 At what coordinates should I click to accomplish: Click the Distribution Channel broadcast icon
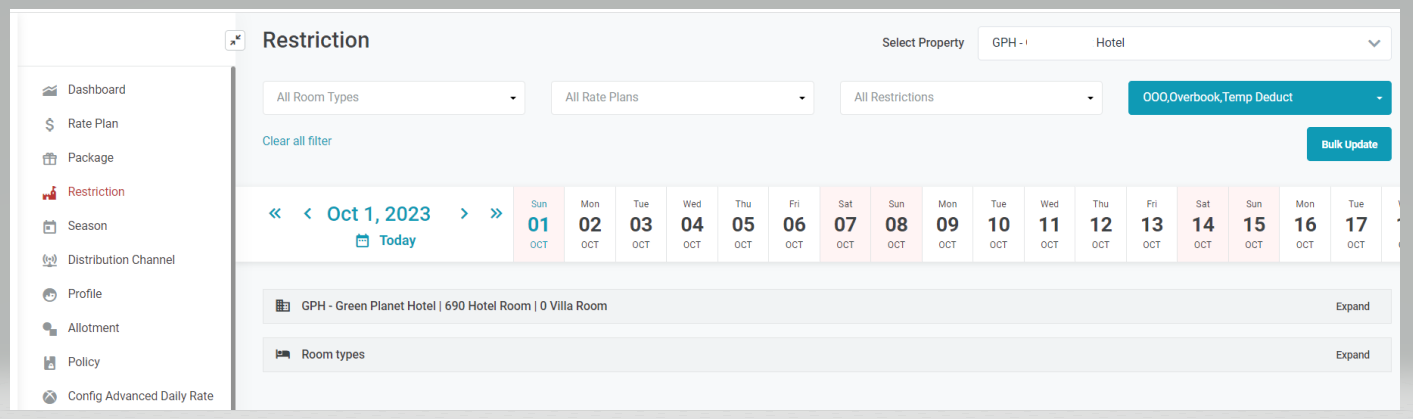(49, 260)
